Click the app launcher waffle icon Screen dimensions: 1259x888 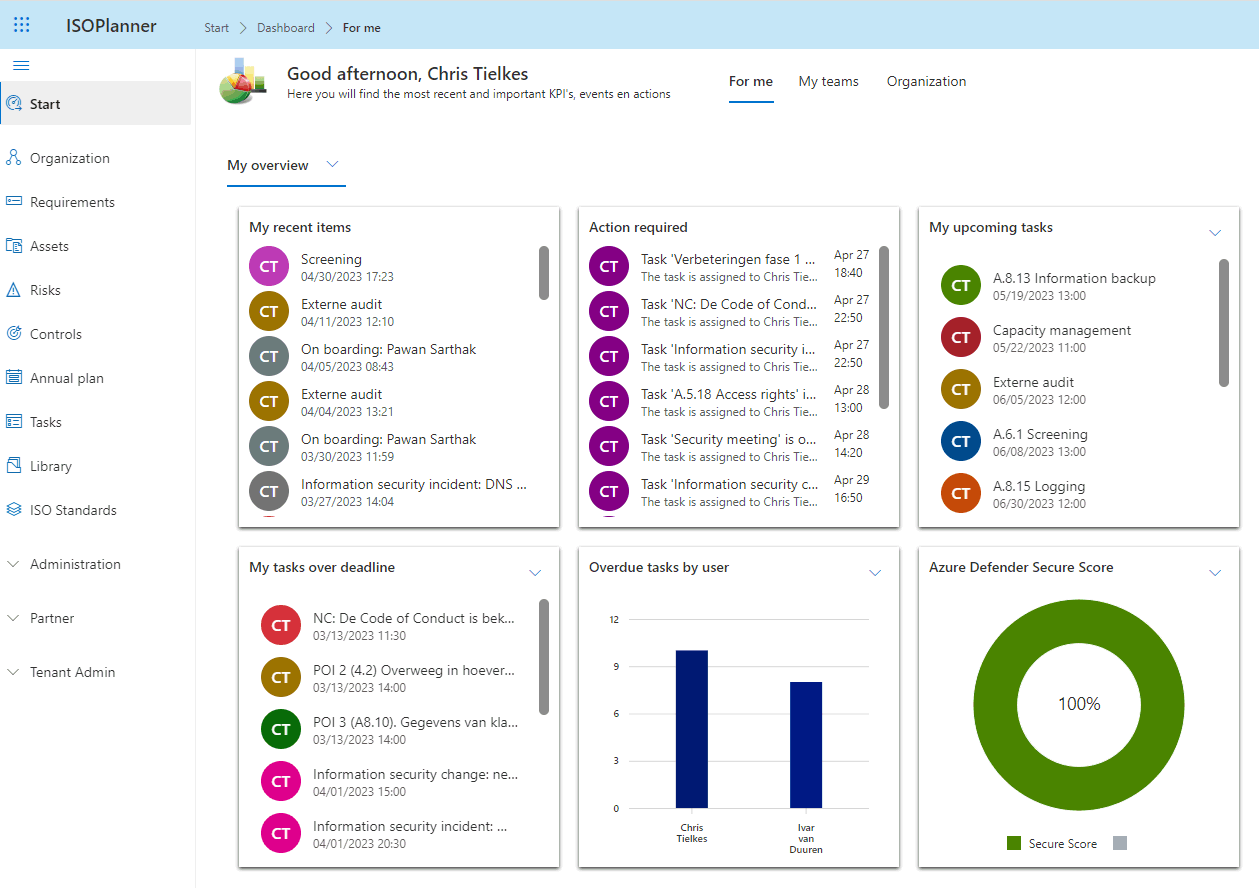[x=21, y=25]
